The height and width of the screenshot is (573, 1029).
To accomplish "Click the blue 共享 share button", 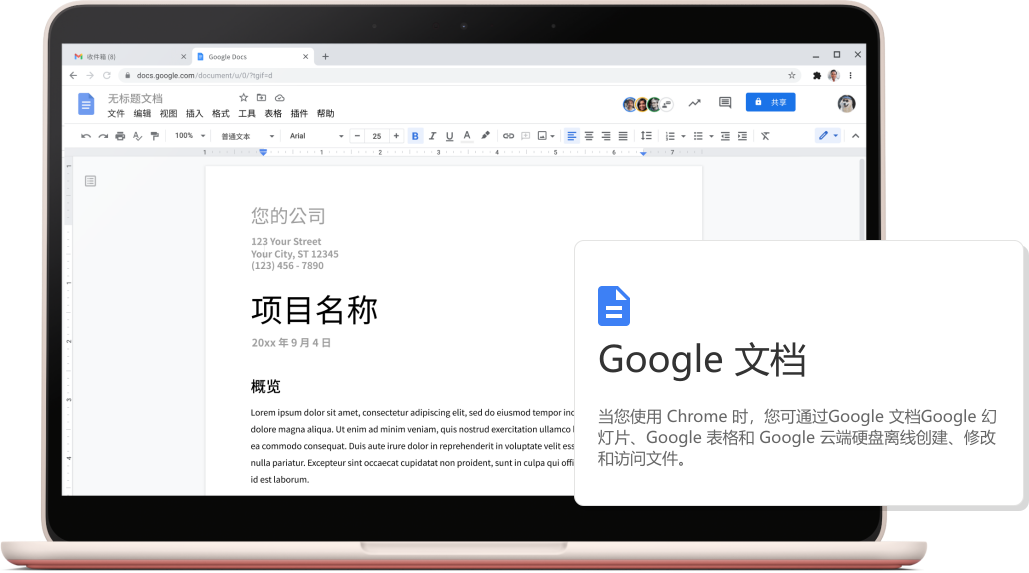I will point(770,102).
